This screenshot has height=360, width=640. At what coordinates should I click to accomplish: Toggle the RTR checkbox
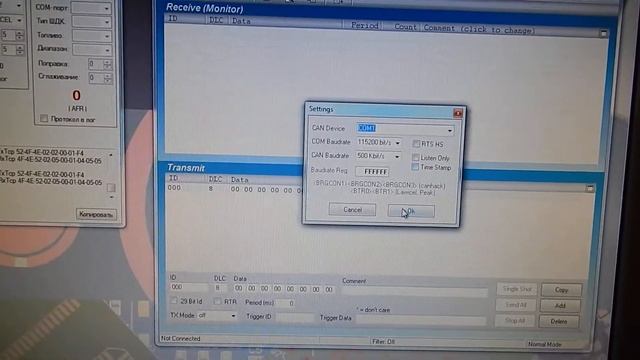(217, 301)
